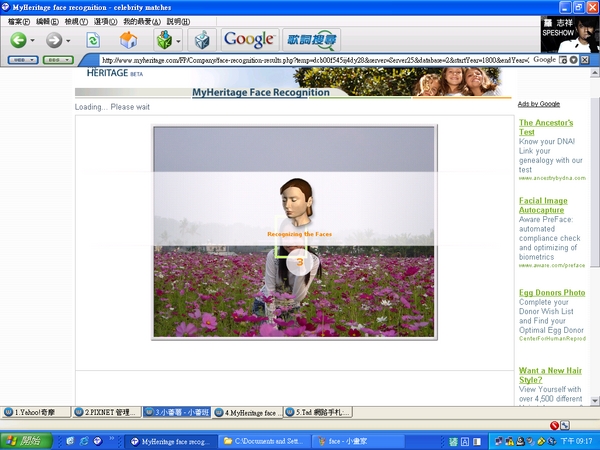Click the X icon at address bar end
The width and height of the screenshot is (600, 450).
[584, 60]
